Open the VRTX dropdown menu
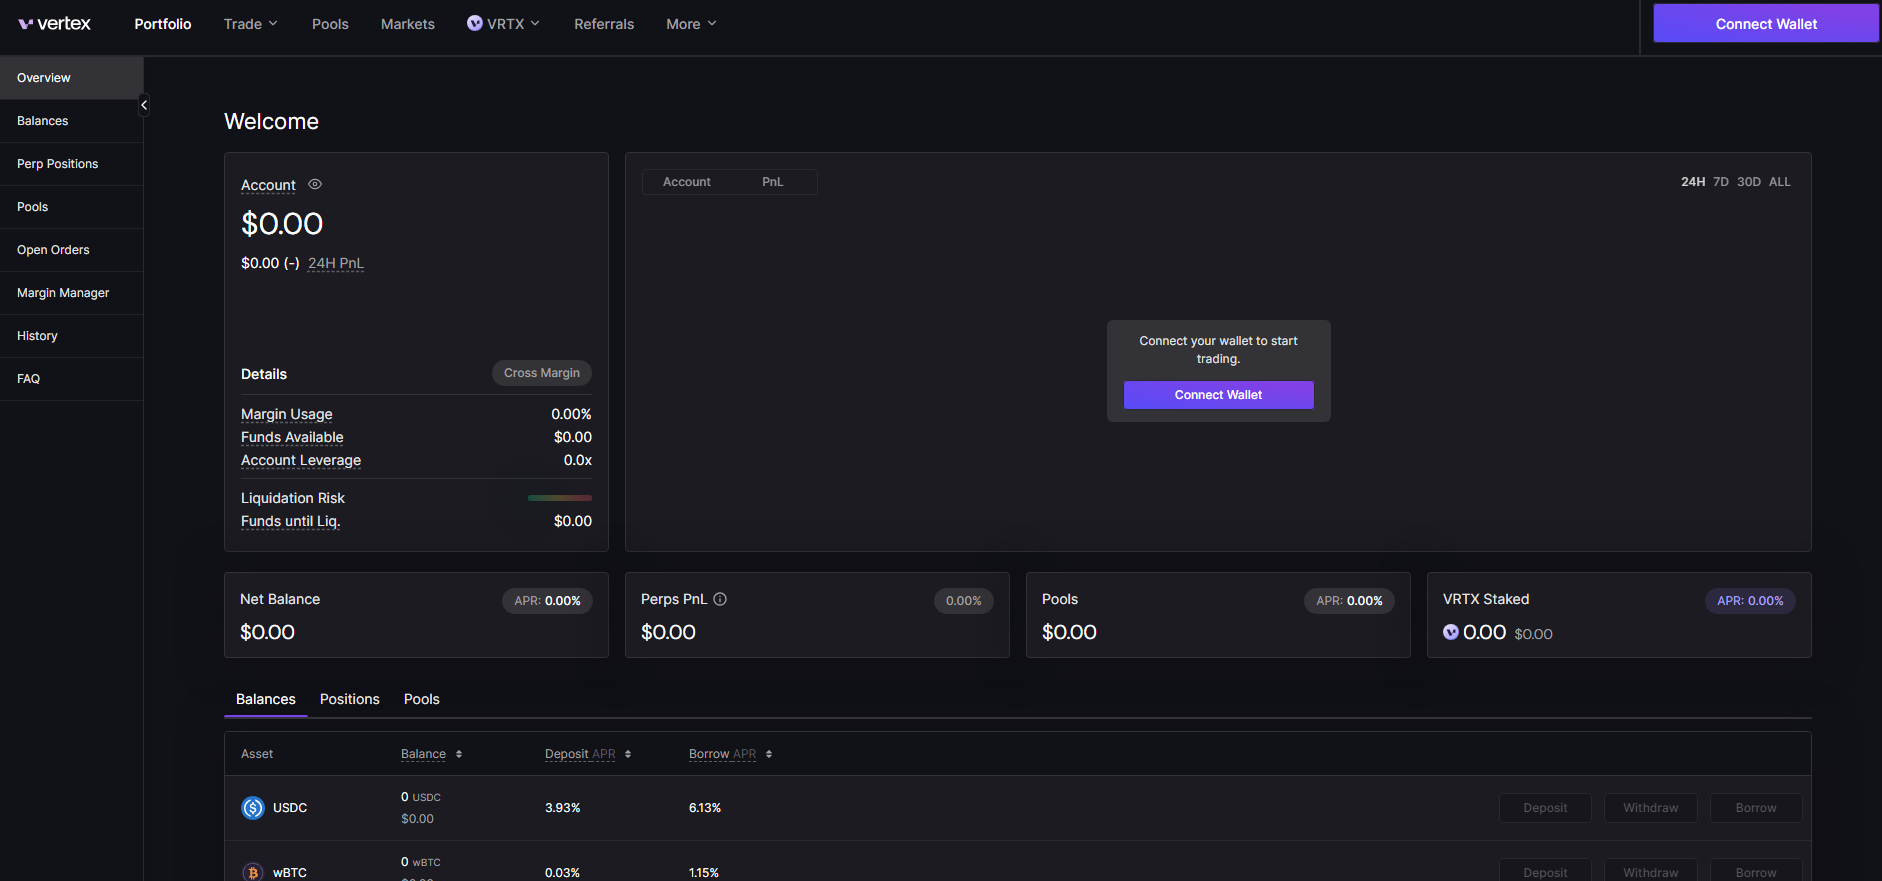 (504, 24)
